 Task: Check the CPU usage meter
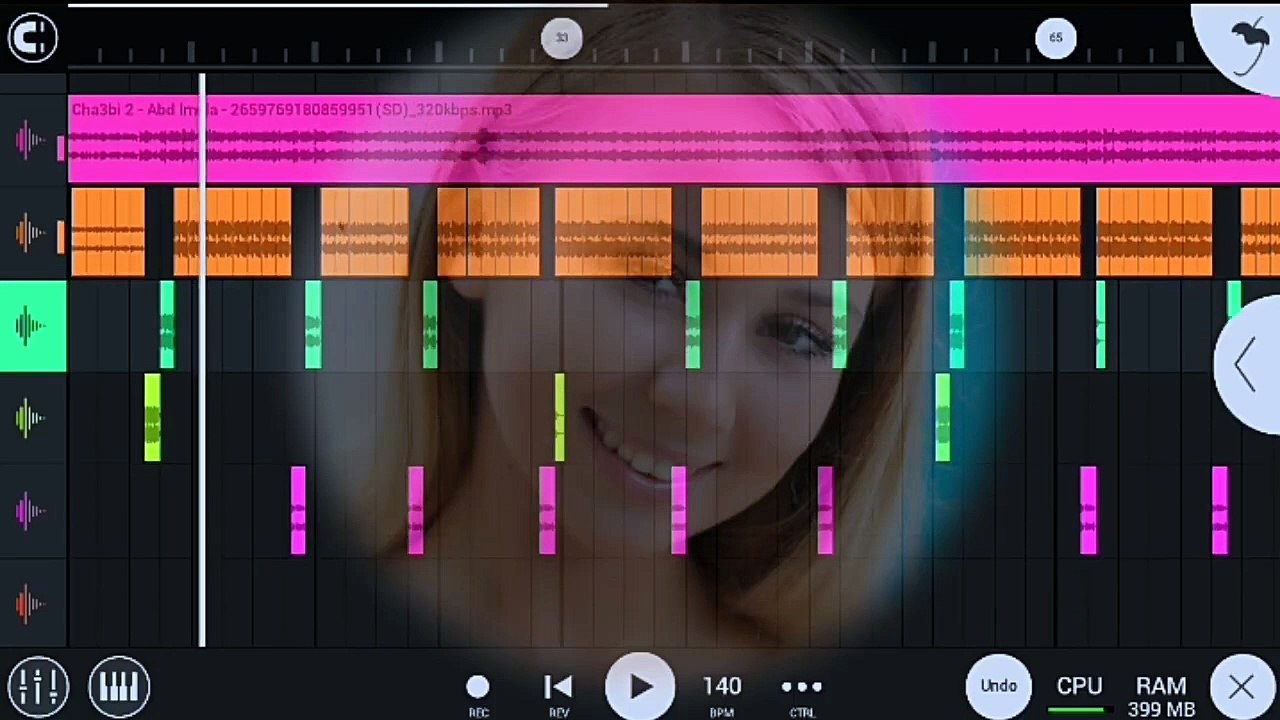1080,694
